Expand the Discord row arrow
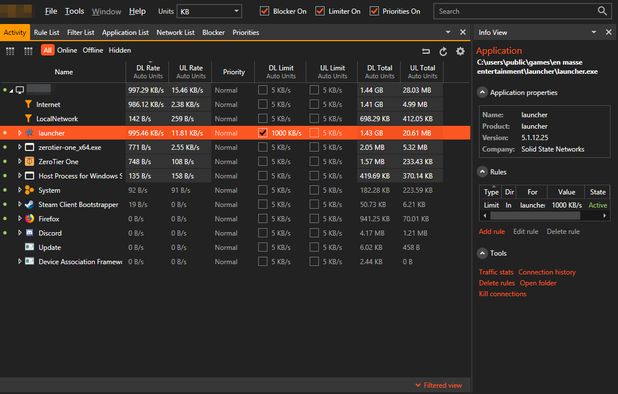This screenshot has width=618, height=394. [x=19, y=232]
